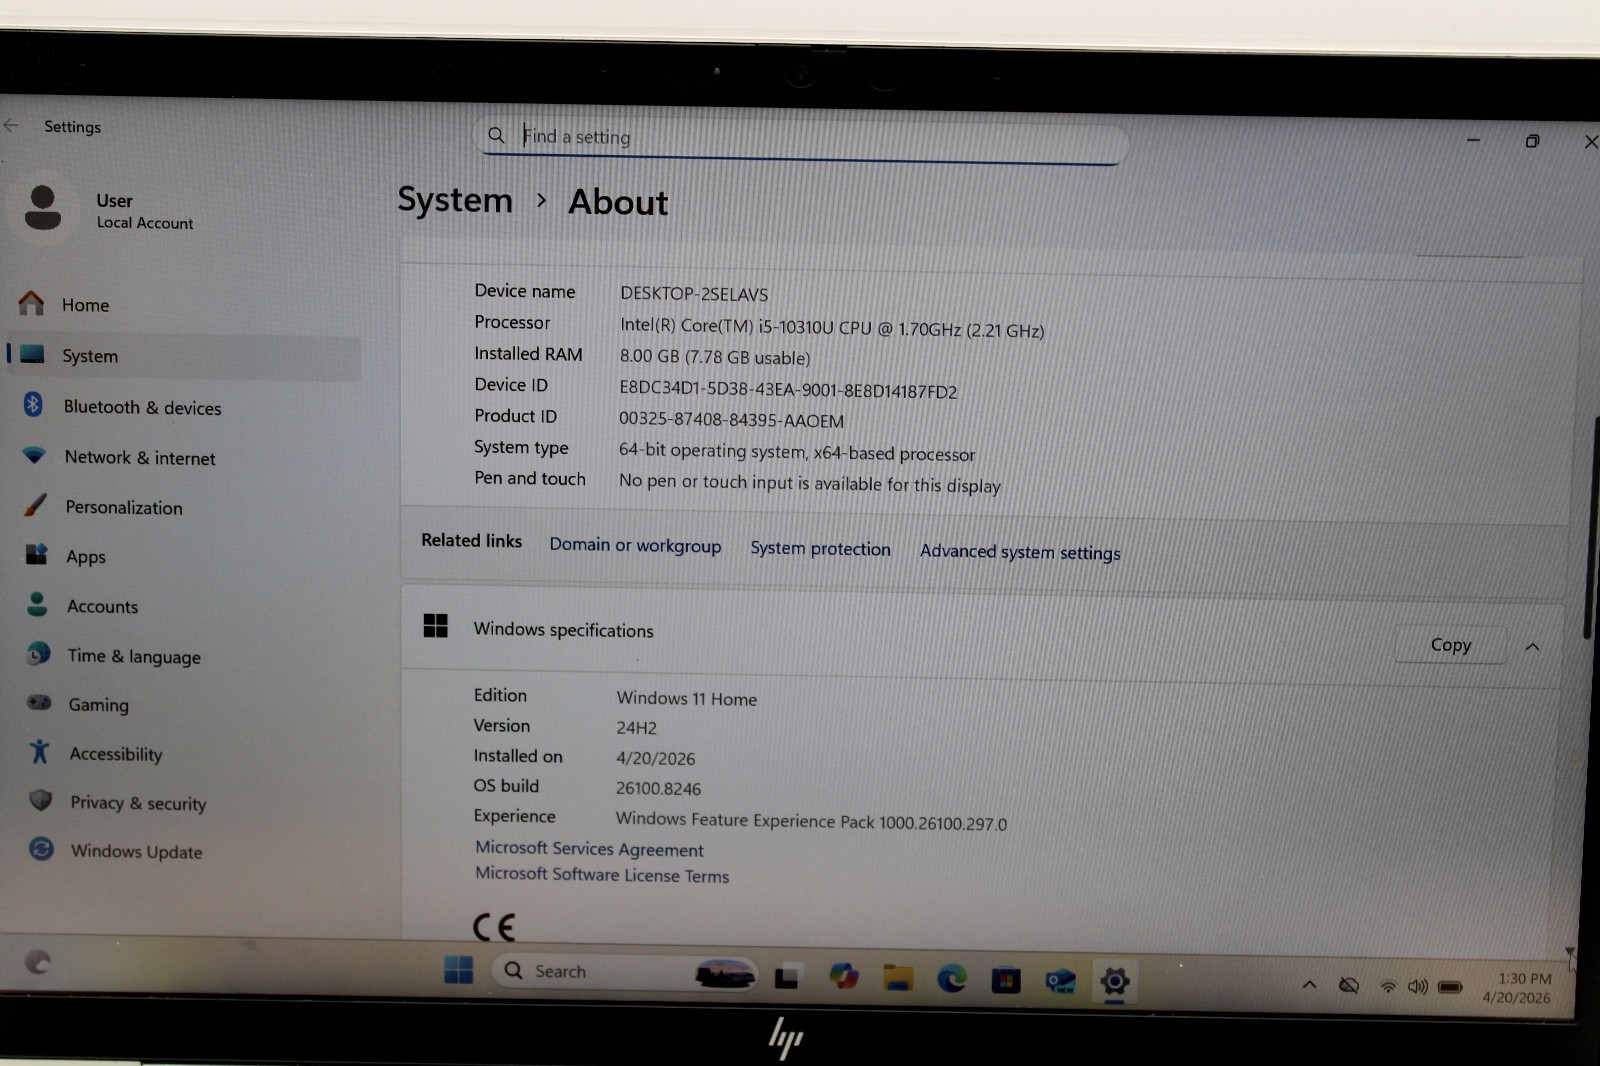Click device name DESKTOP-2SELAVS

(x=694, y=294)
